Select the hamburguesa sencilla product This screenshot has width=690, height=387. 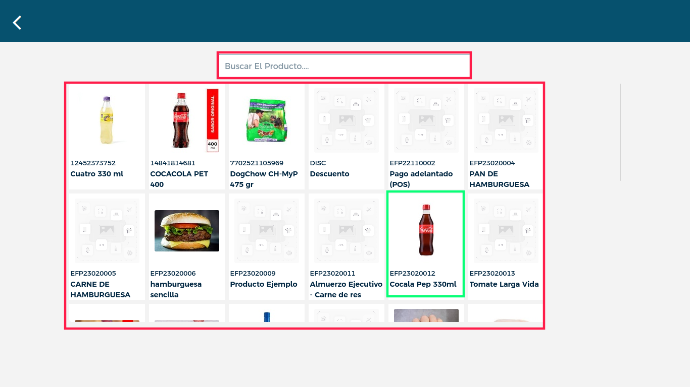[187, 247]
